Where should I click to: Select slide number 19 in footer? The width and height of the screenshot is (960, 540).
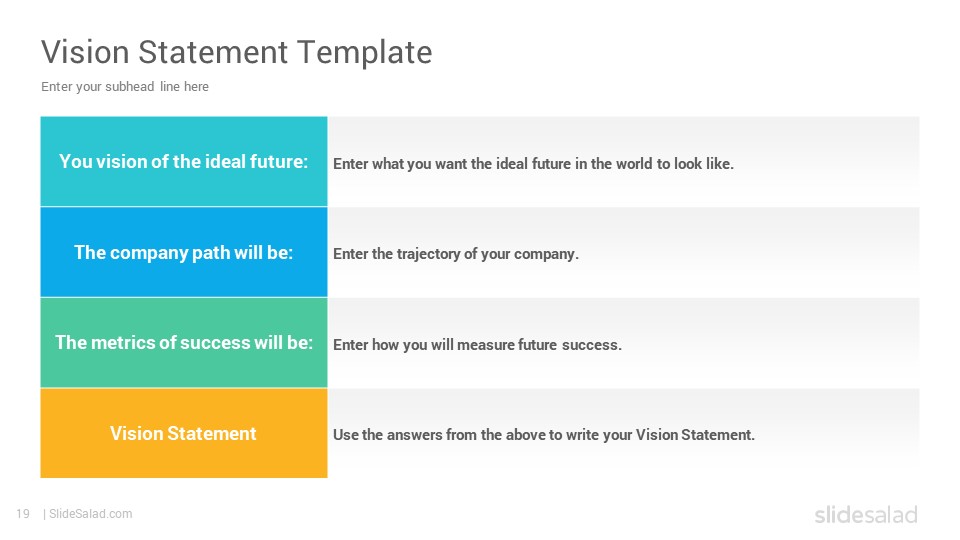pos(23,514)
